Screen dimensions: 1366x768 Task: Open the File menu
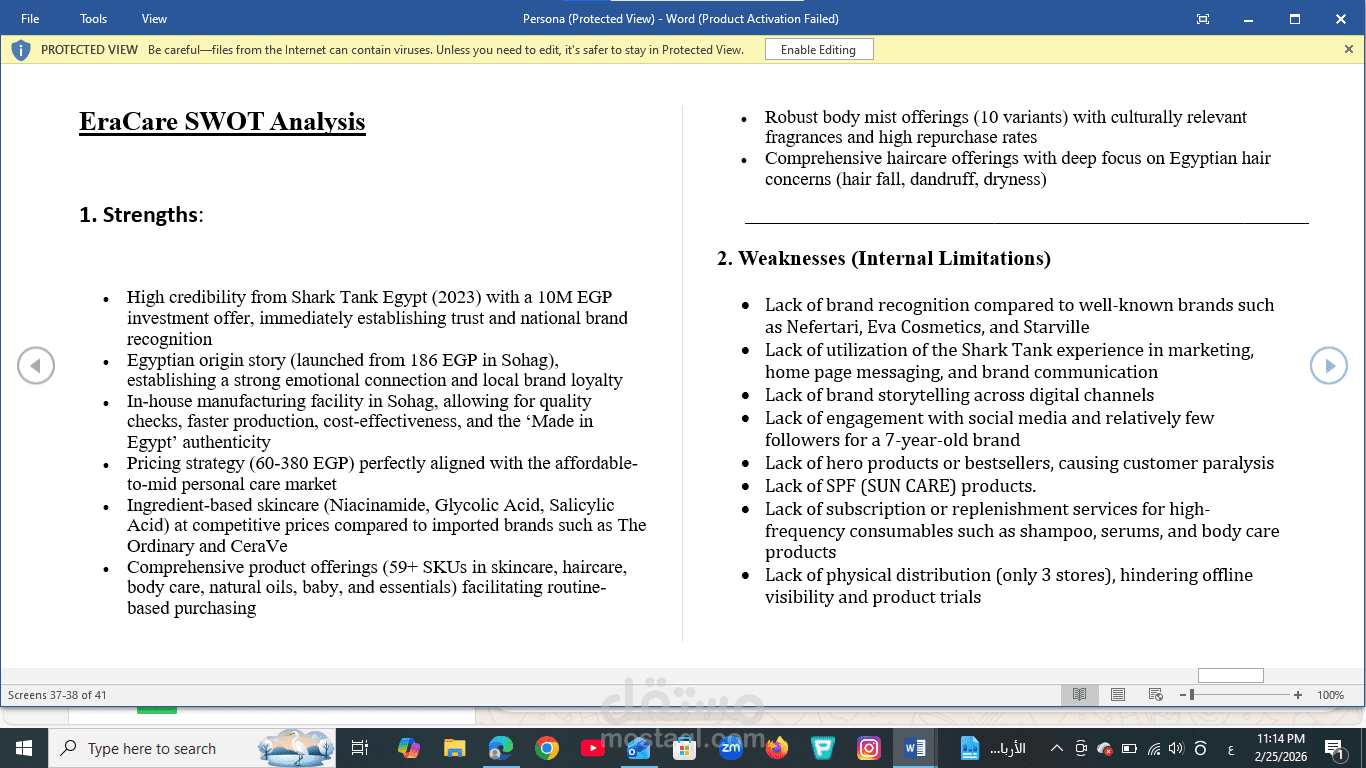(x=30, y=19)
